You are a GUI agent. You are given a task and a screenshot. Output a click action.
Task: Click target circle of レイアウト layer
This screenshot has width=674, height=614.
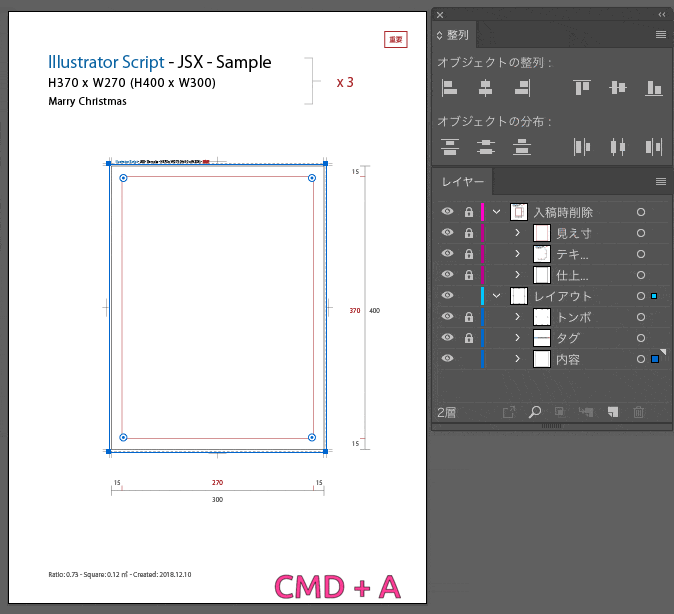[x=640, y=296]
